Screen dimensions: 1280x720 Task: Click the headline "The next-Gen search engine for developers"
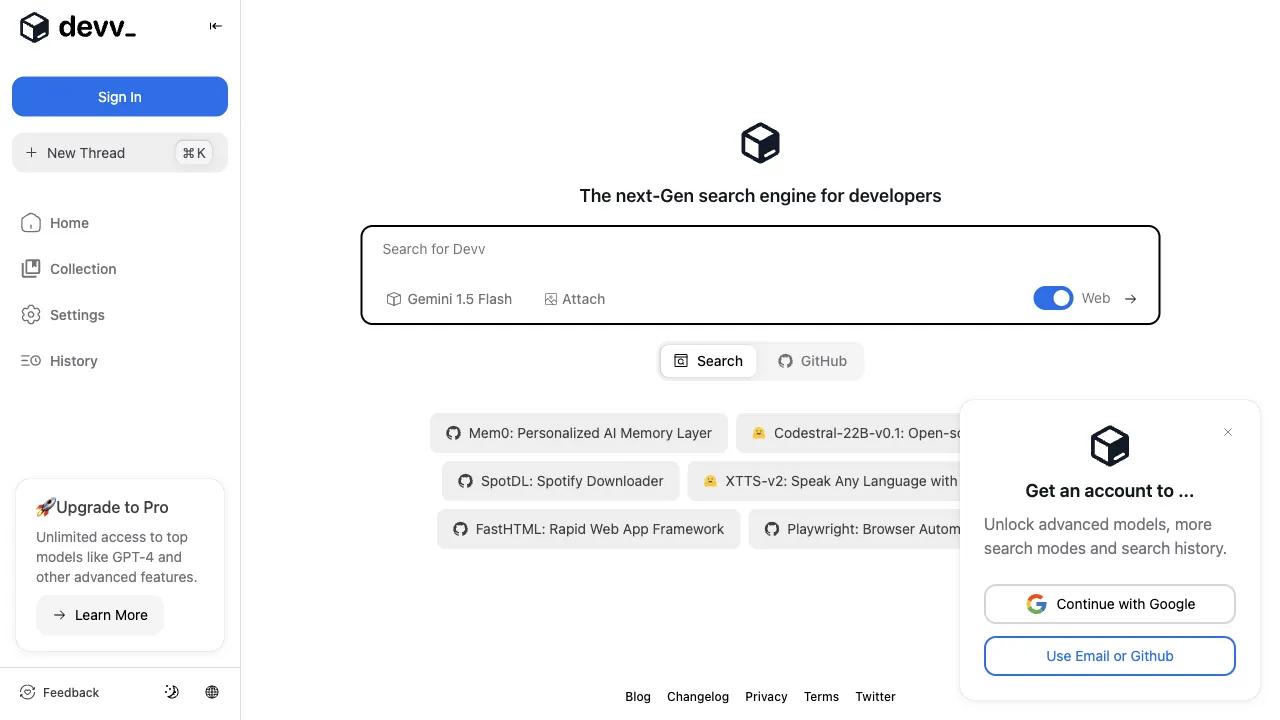760,196
